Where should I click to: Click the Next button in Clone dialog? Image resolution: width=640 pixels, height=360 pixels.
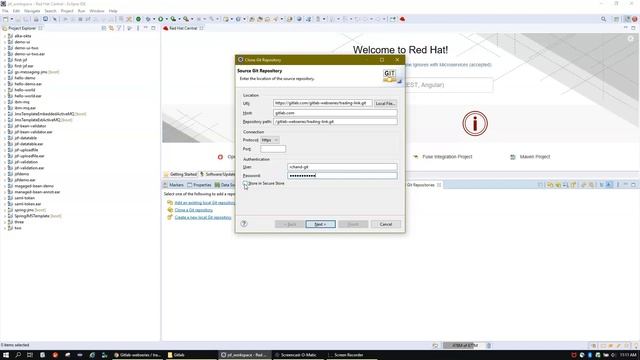[320, 224]
